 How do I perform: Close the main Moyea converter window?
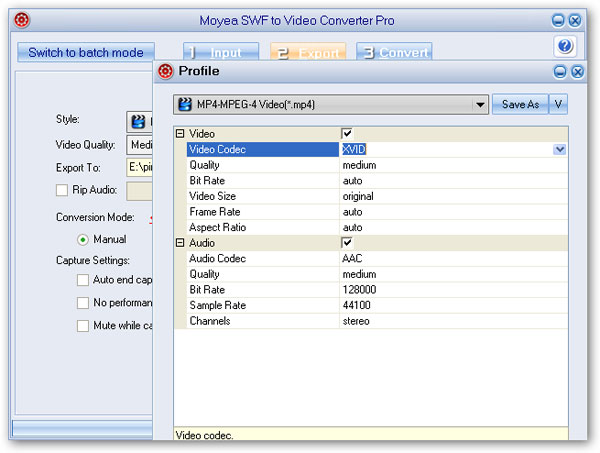(575, 20)
